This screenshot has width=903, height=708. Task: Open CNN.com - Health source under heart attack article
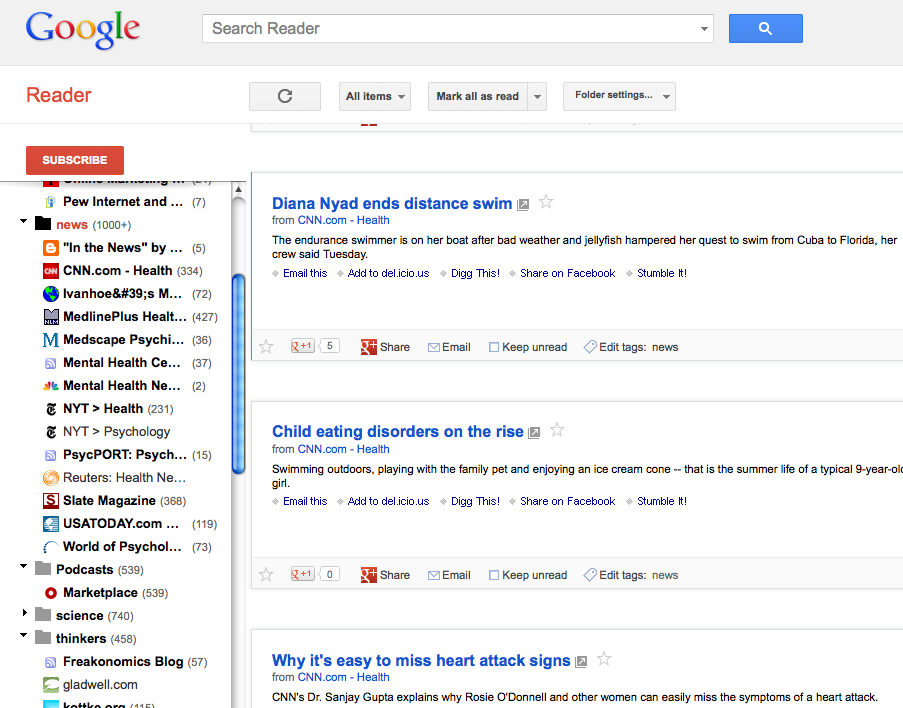(343, 677)
